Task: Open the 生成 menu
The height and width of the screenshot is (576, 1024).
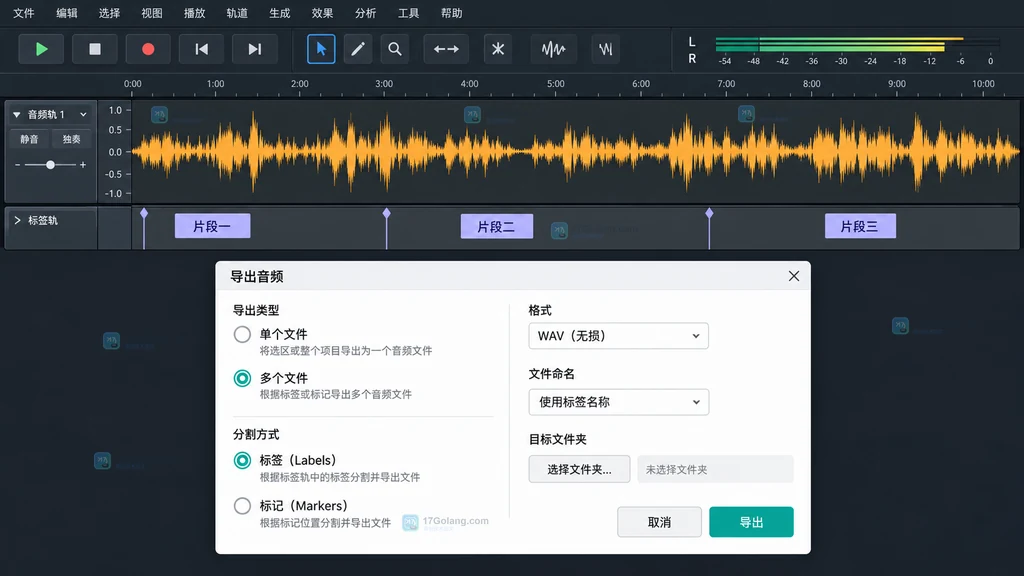Action: coord(280,13)
